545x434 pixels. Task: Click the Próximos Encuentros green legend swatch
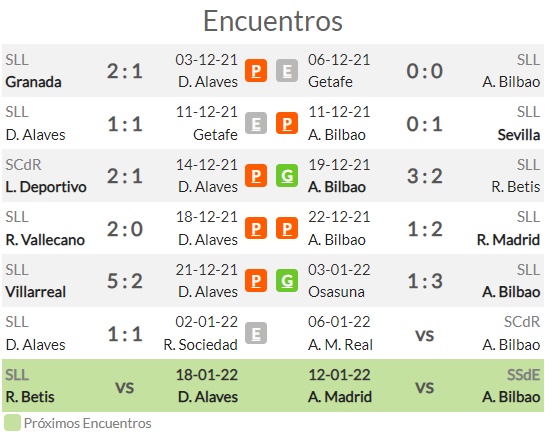pos(12,423)
